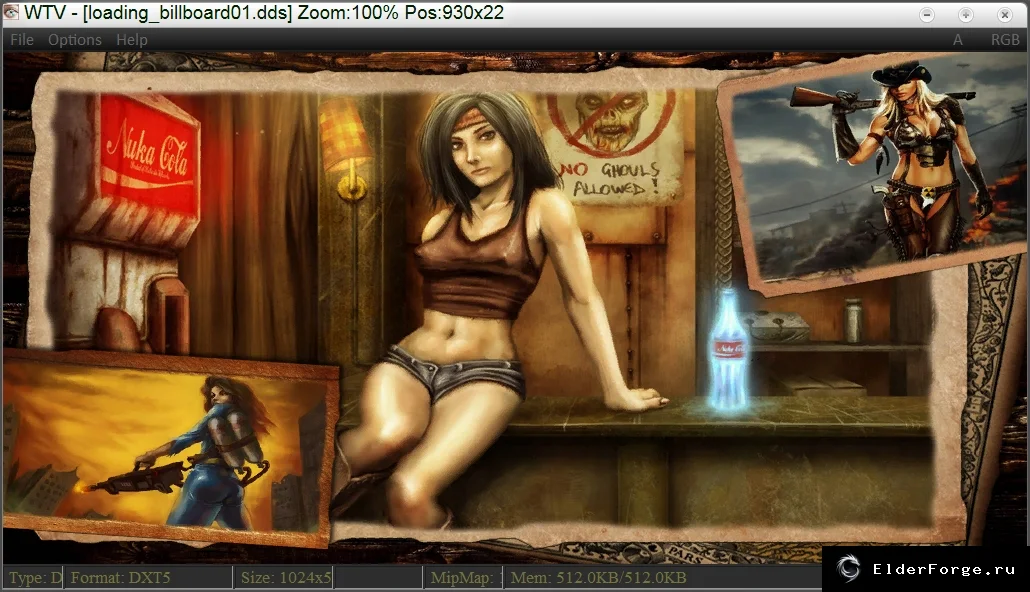
Task: Open the Help menu
Action: pyautogui.click(x=132, y=40)
